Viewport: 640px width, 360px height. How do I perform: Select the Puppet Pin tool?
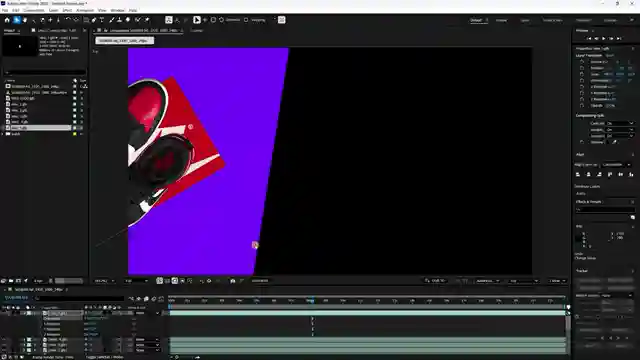click(x=147, y=20)
